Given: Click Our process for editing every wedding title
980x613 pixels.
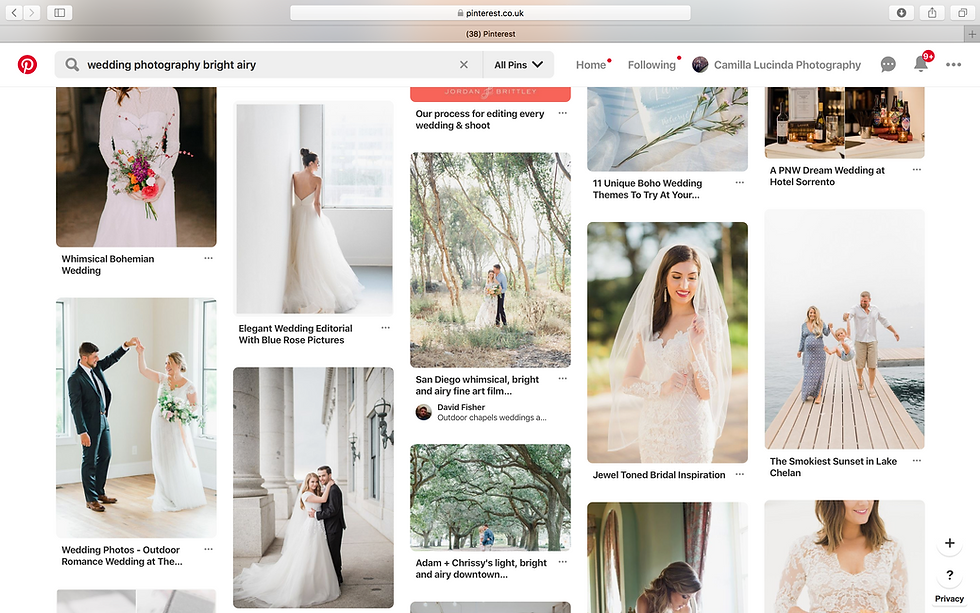Looking at the screenshot, I should pos(479,119).
